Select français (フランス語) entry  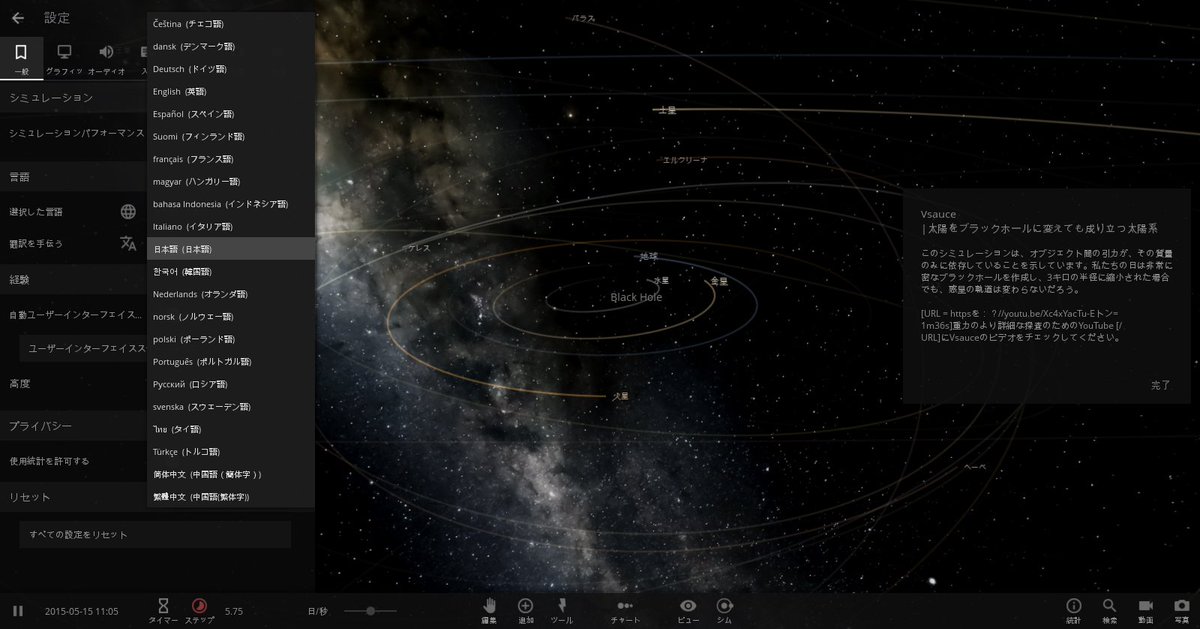[x=231, y=159]
